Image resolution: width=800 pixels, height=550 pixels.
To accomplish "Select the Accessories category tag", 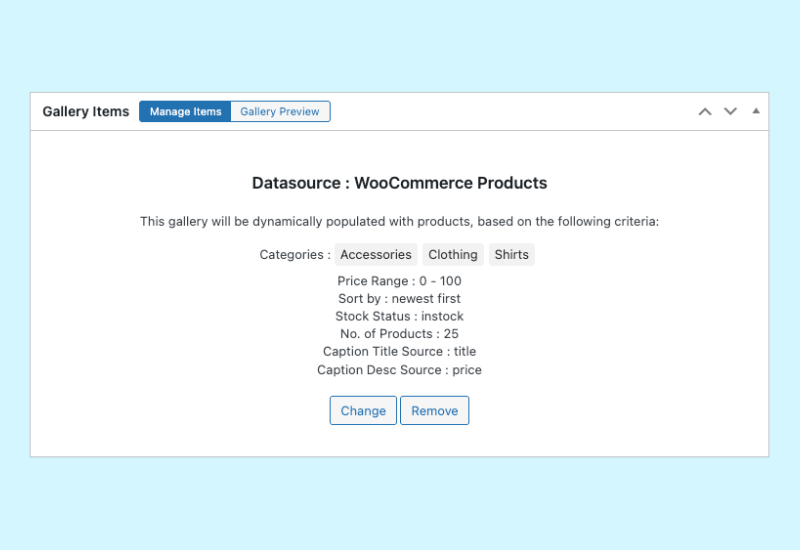I will click(x=376, y=255).
